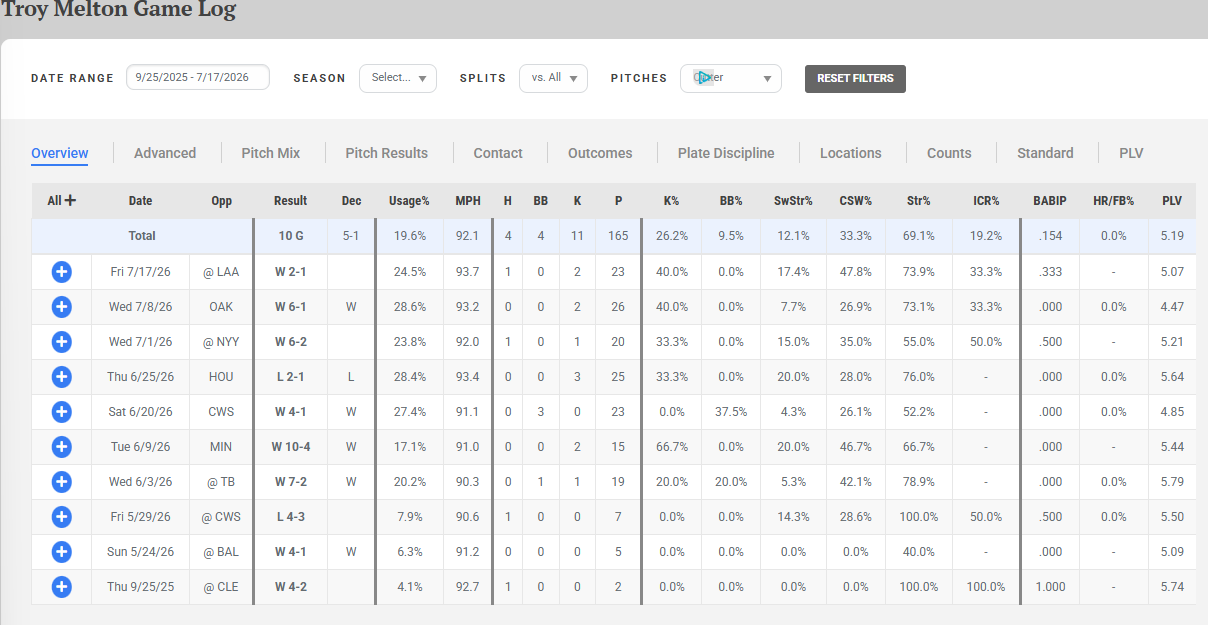Open the Locations tab
Screen dimensions: 1208x625
click(851, 153)
